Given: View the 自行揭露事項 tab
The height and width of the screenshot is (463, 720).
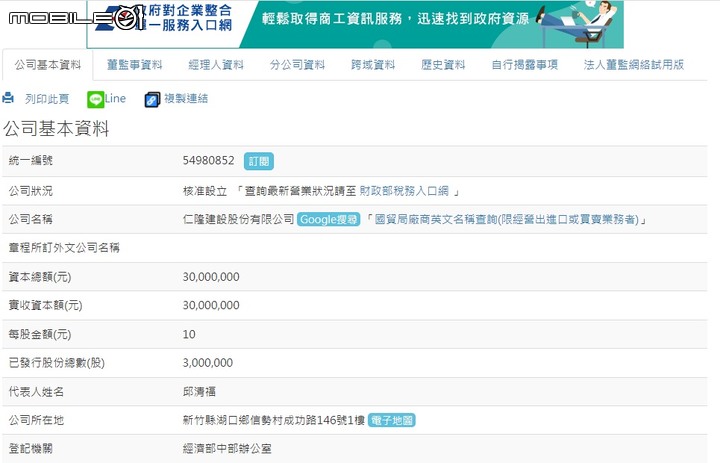Looking at the screenshot, I should [524, 65].
